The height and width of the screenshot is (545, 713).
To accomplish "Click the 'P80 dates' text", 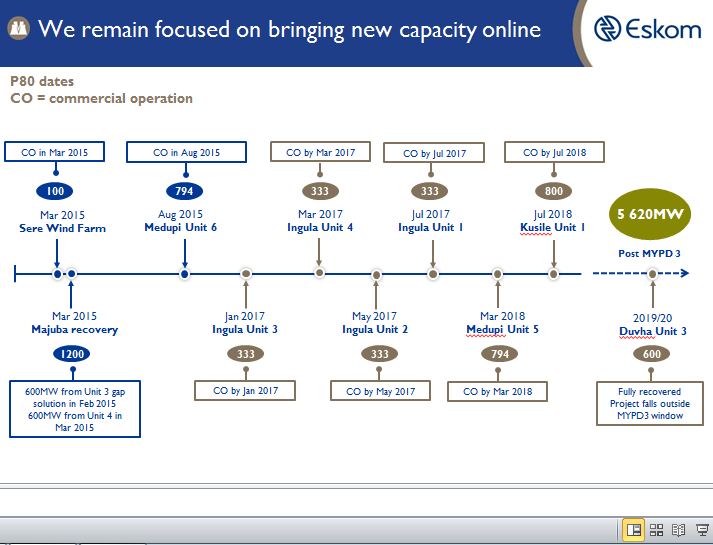I will tap(42, 81).
